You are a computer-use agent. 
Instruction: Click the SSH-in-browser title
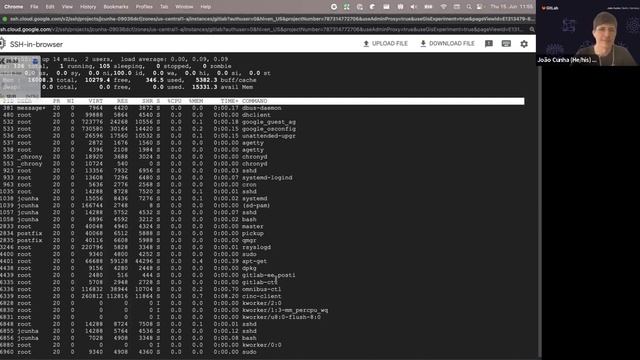(x=36, y=44)
